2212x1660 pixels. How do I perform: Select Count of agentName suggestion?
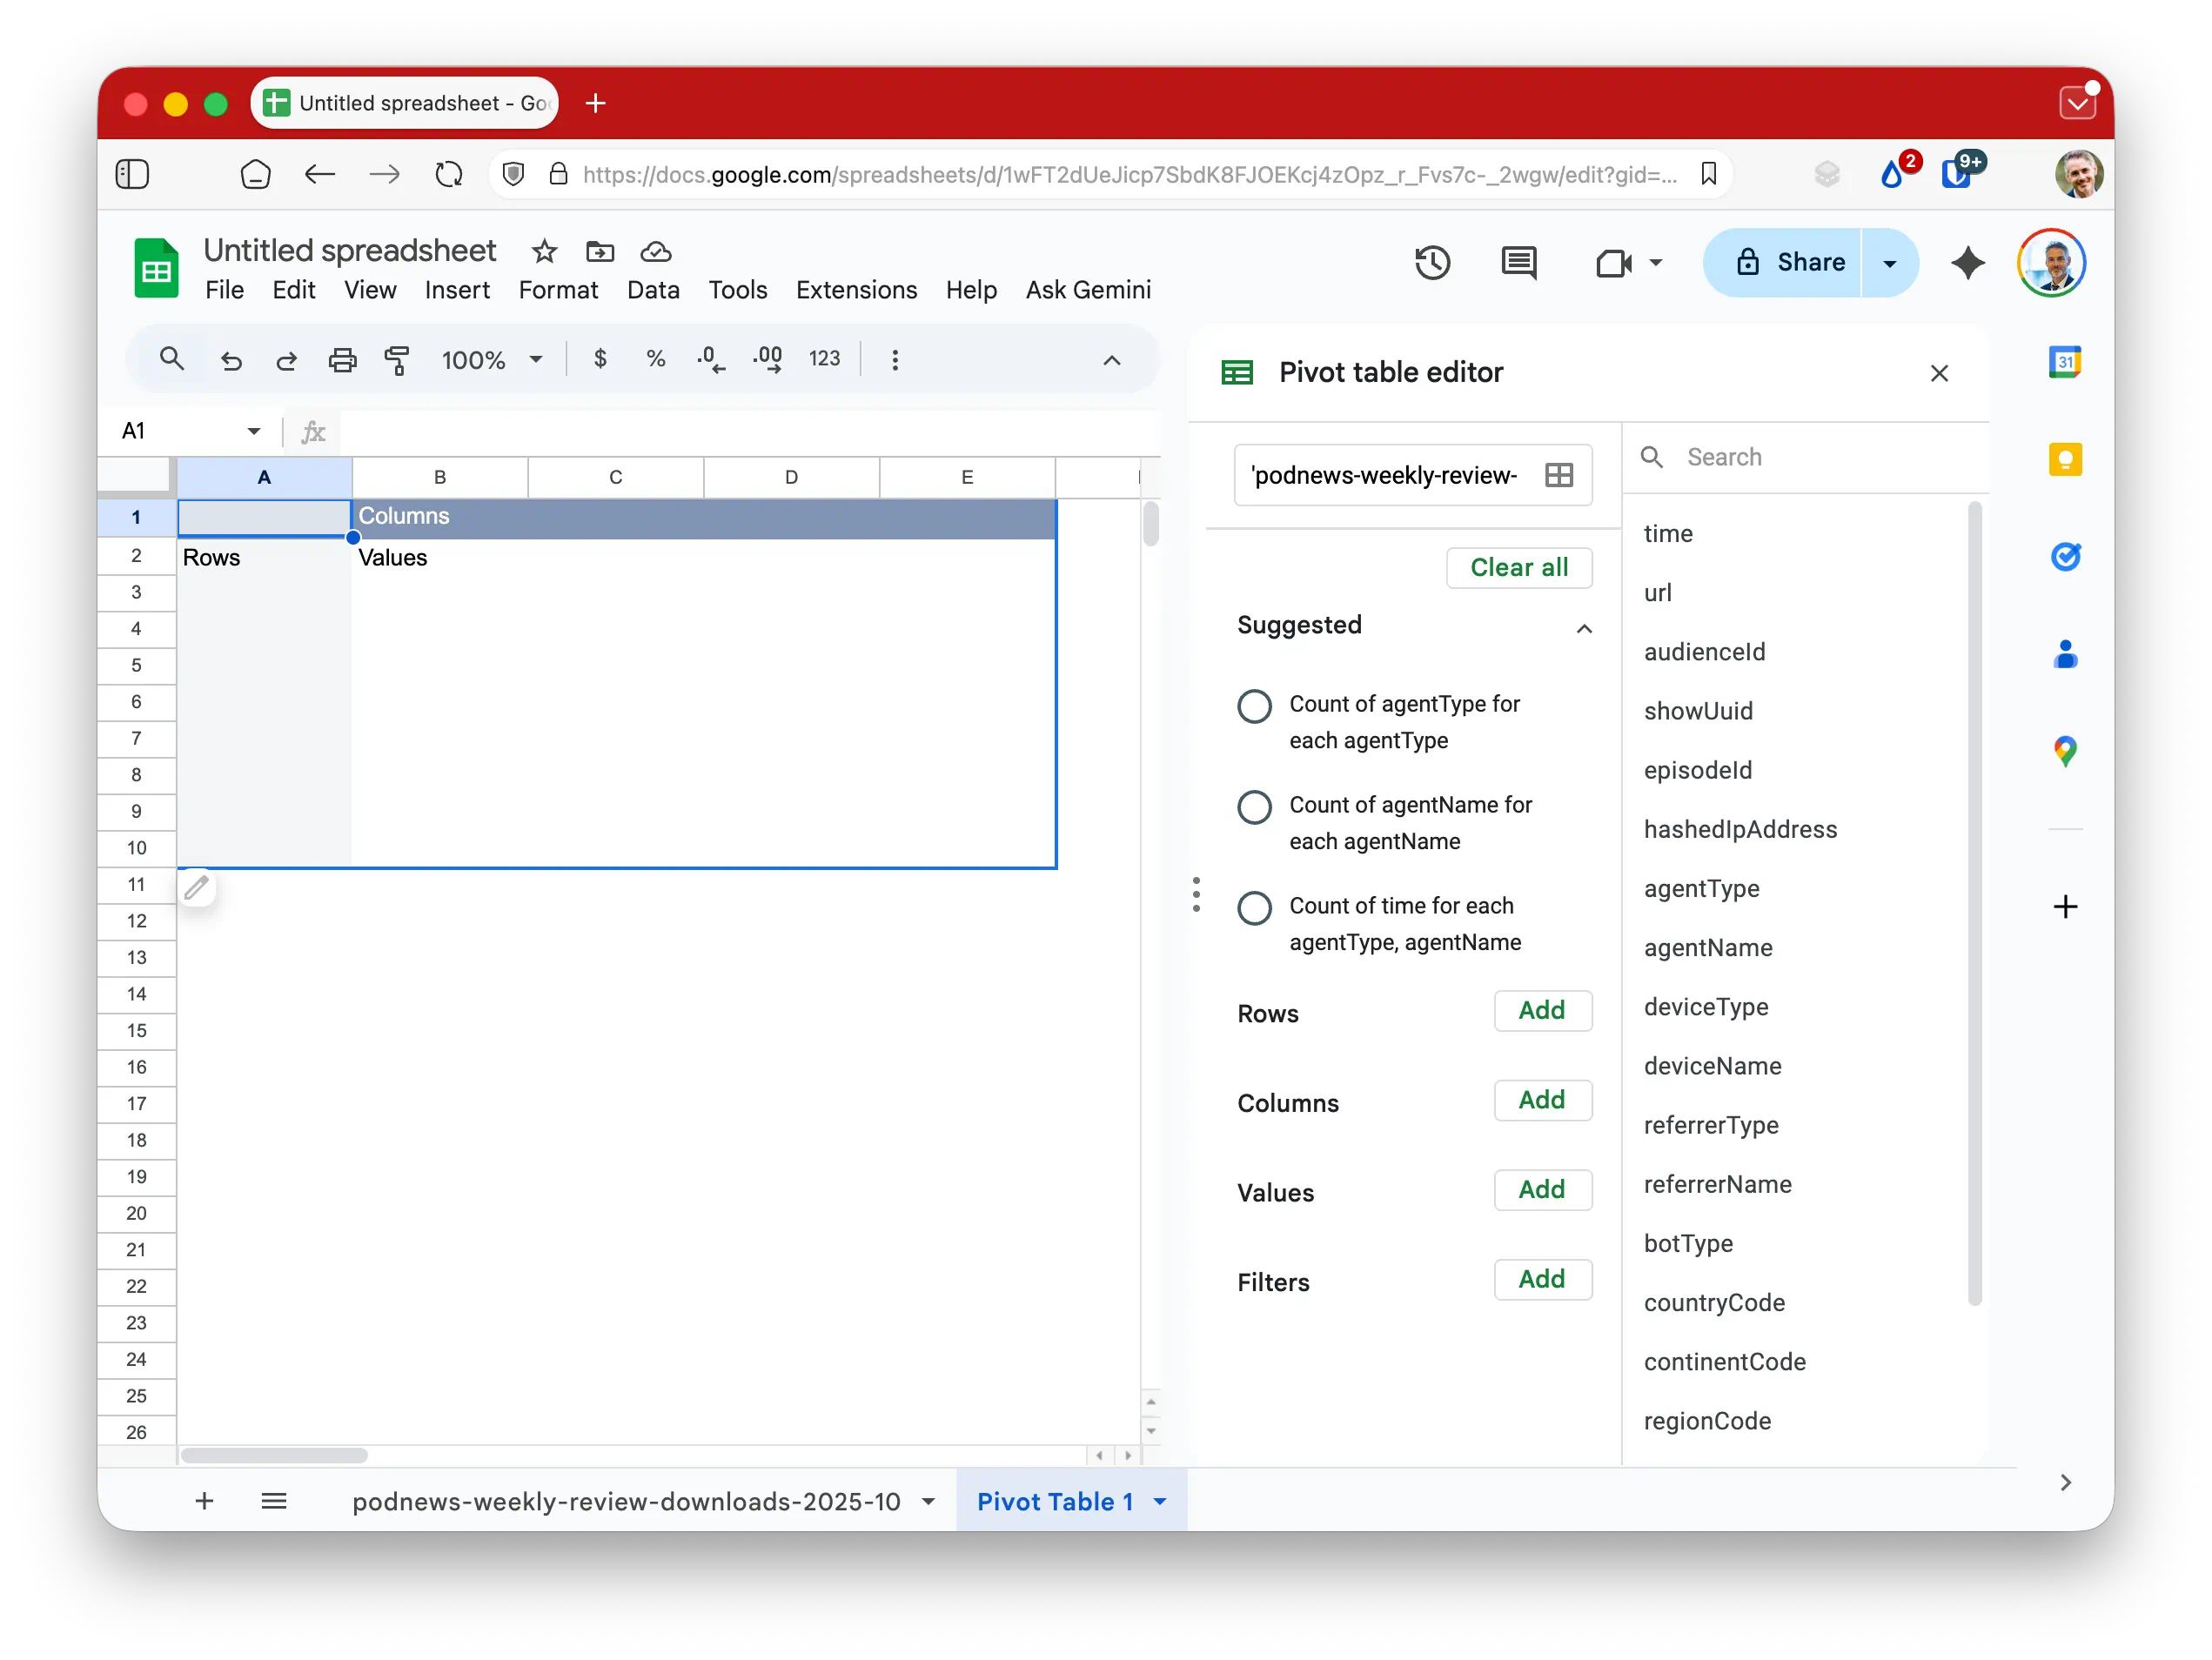coord(1254,807)
